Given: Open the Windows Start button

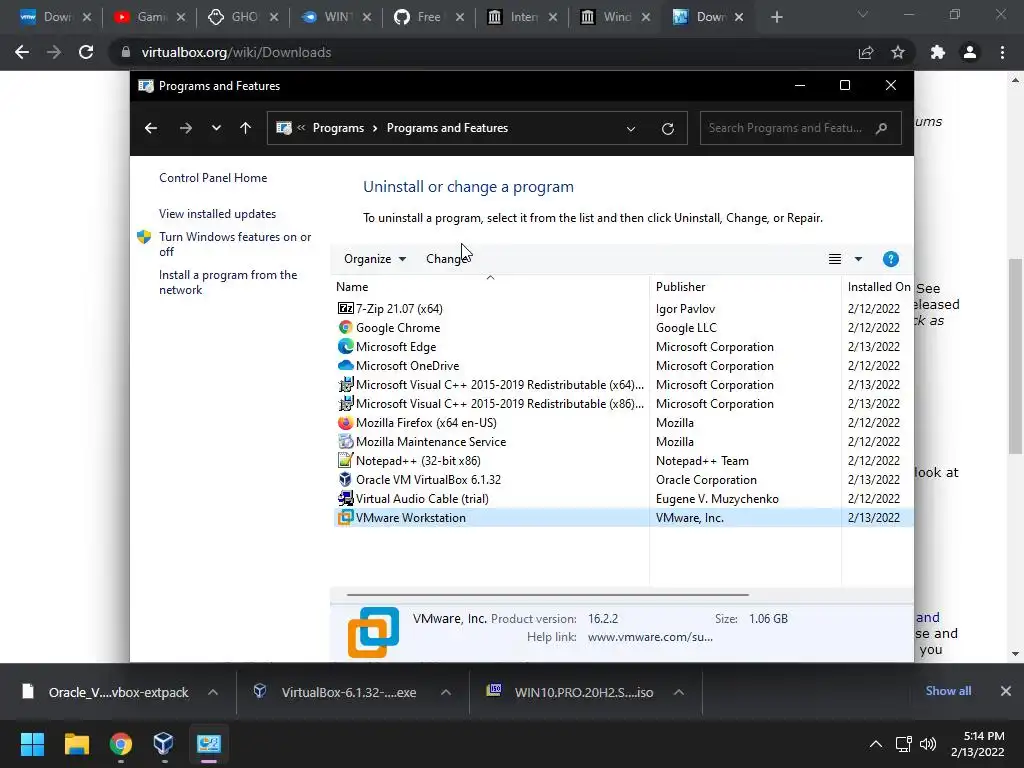Looking at the screenshot, I should click(32, 744).
